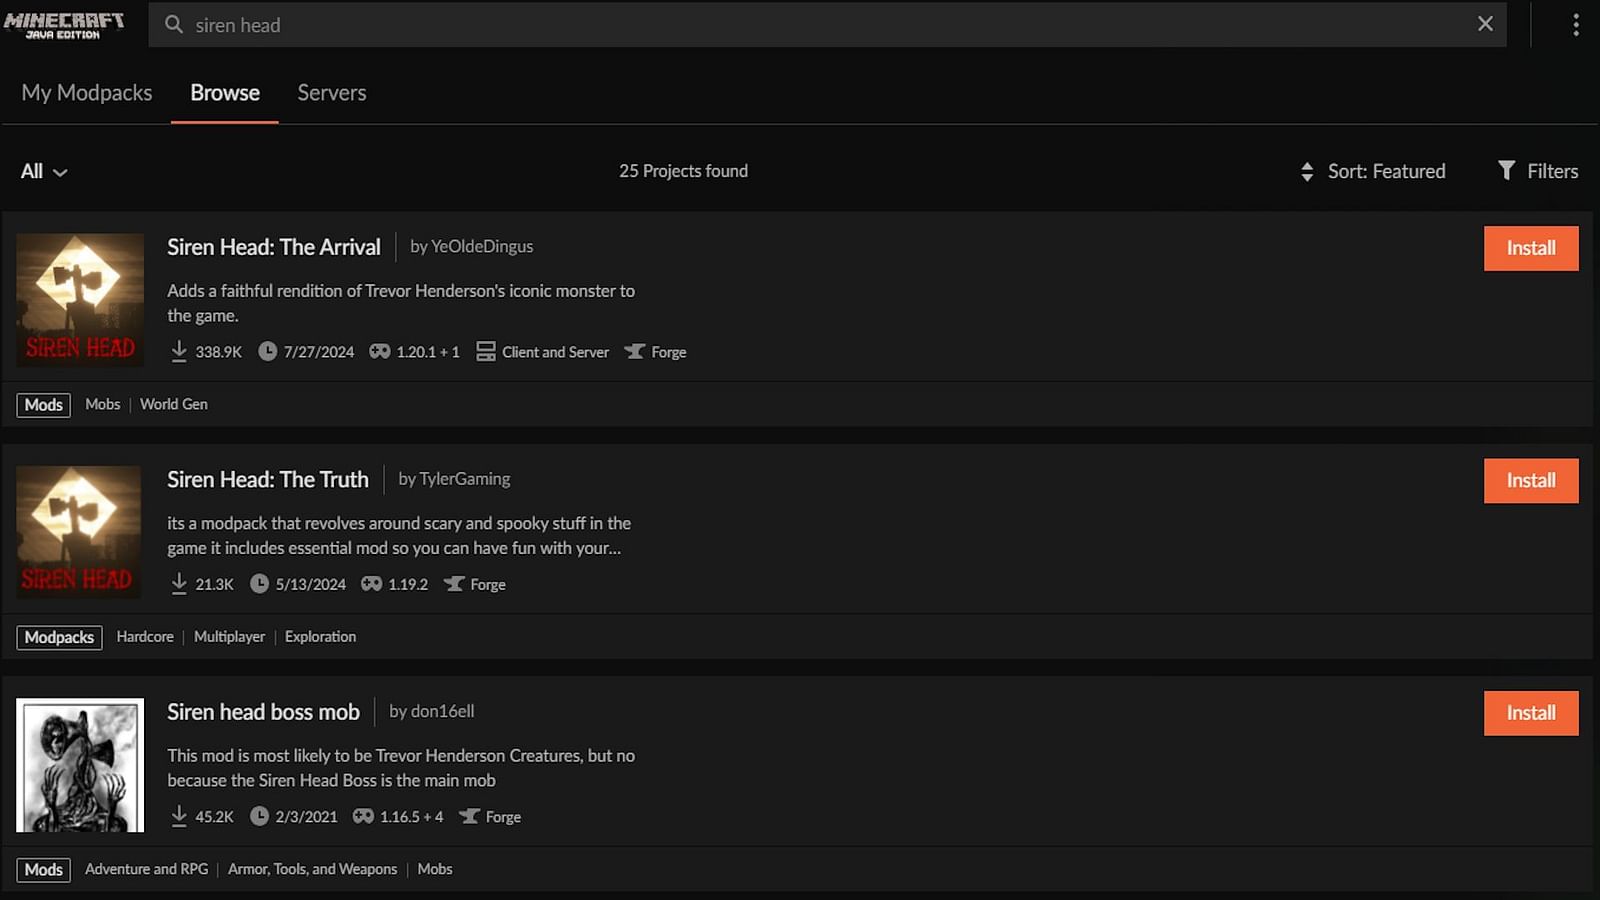Click download count icon on Siren Head: The Truth
This screenshot has height=900, width=1600.
(x=179, y=584)
